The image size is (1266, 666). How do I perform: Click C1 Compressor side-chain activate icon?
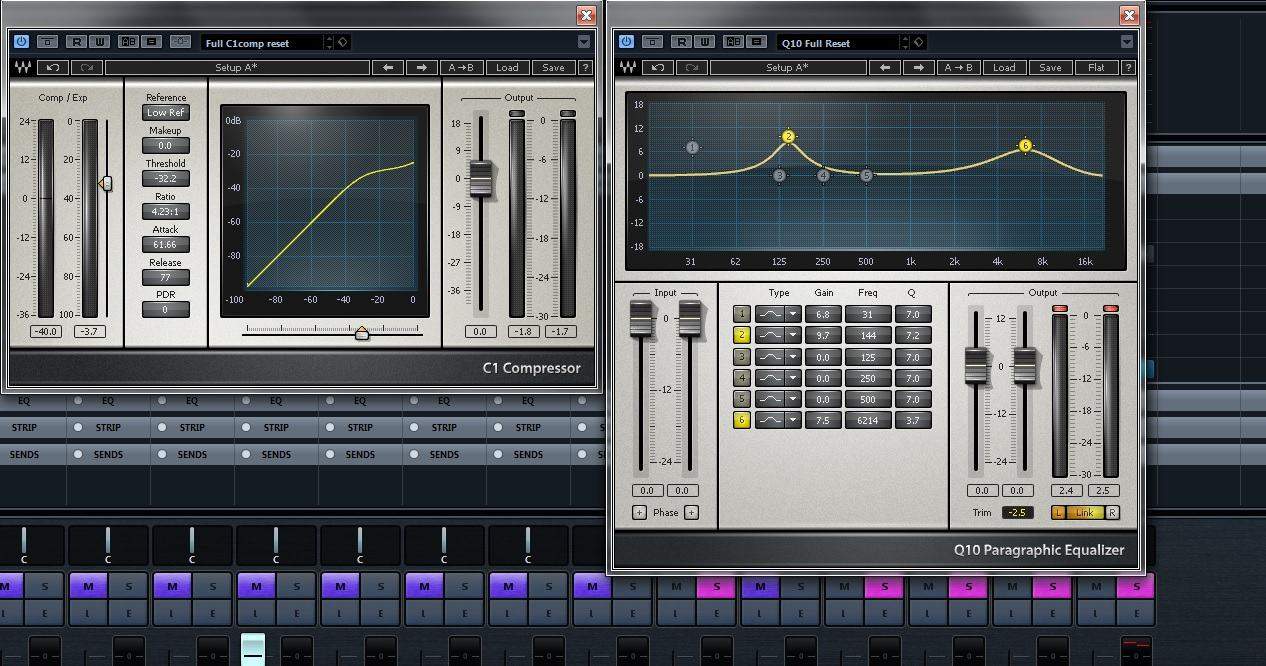(x=180, y=42)
